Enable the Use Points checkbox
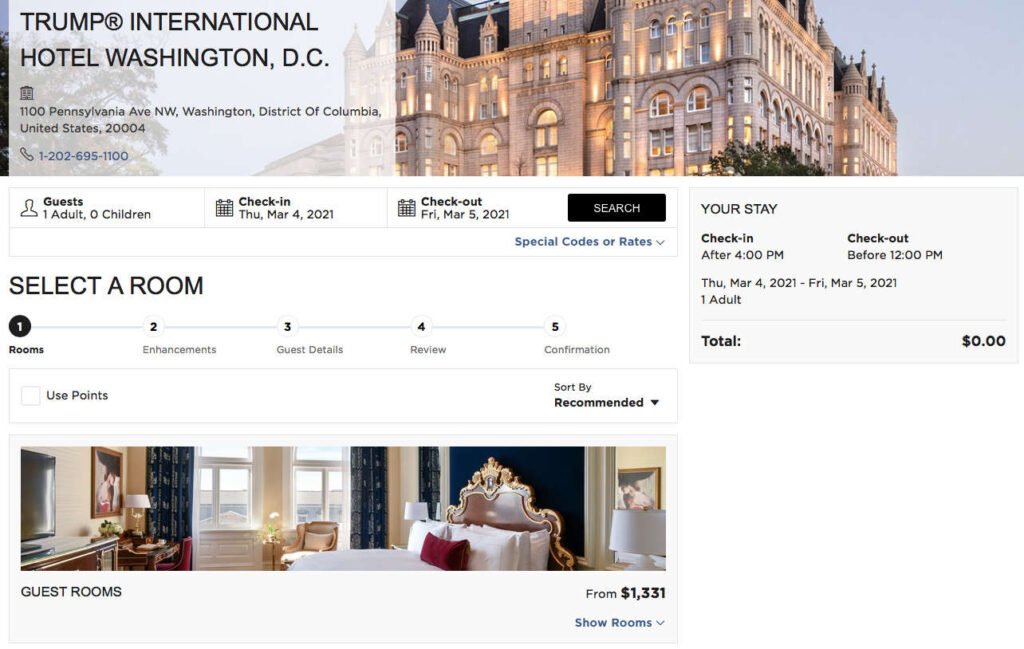 (31, 396)
